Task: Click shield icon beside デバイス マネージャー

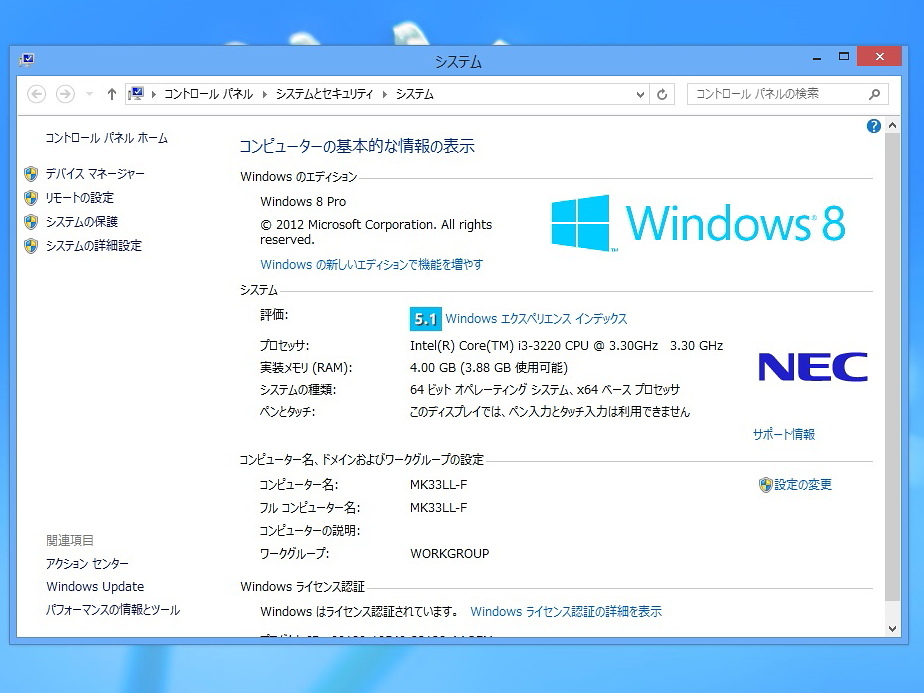Action: tap(31, 174)
